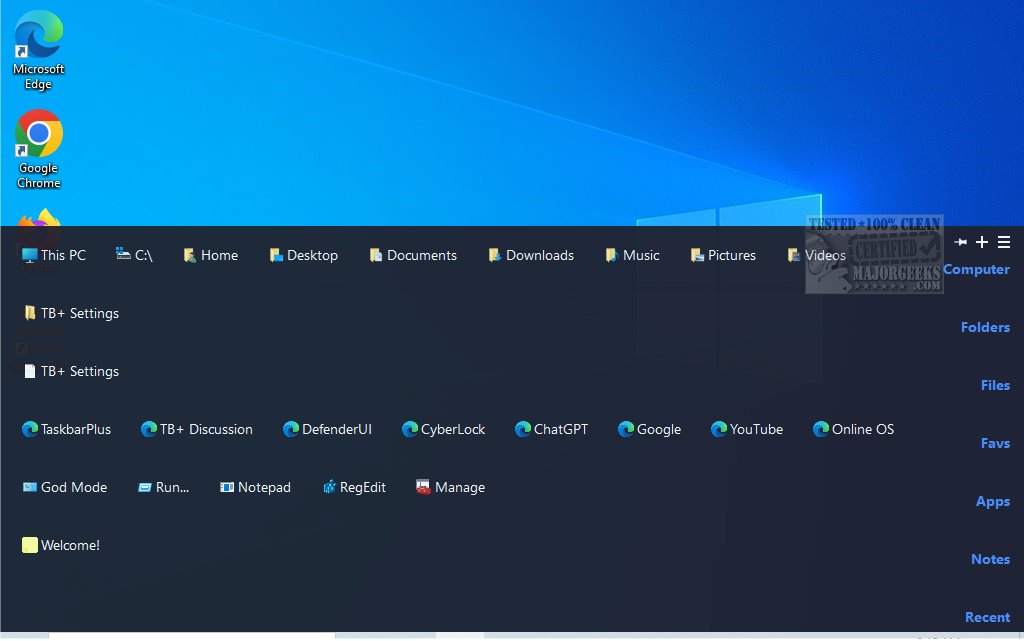This screenshot has height=641, width=1024.
Task: Open the TB+ Settings folder item
Action: tap(71, 313)
